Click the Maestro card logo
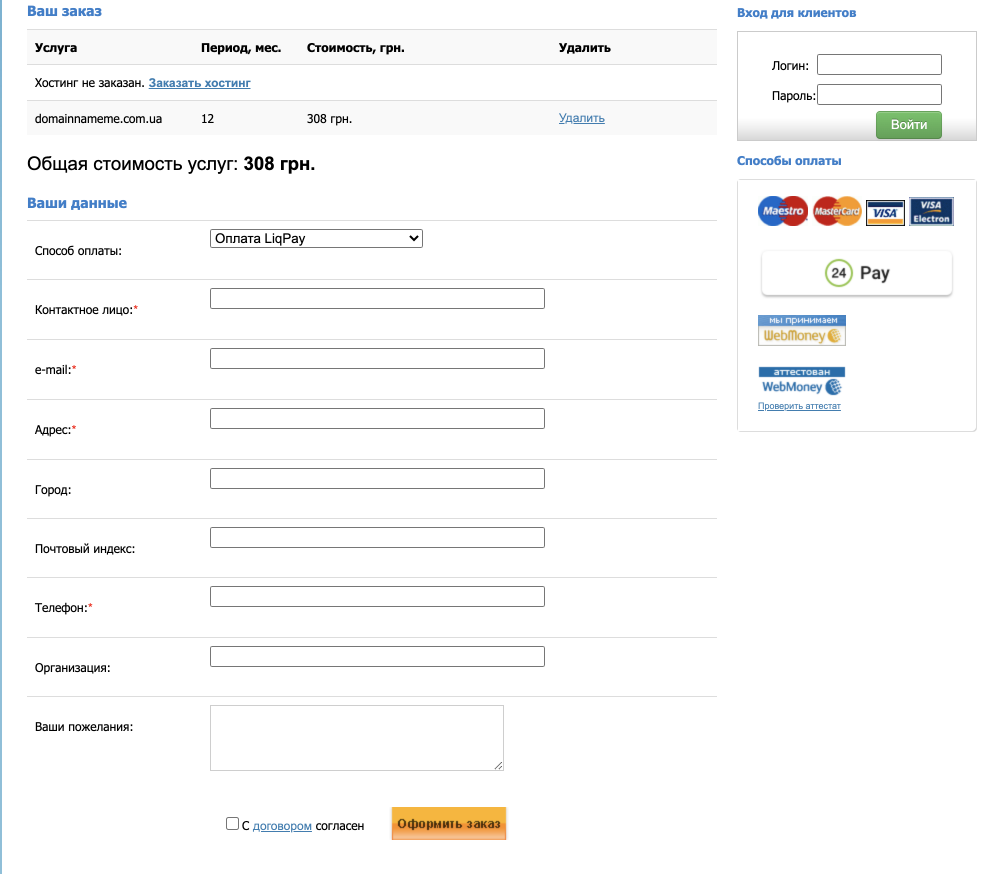Viewport: 1002px width, 874px height. tap(783, 211)
